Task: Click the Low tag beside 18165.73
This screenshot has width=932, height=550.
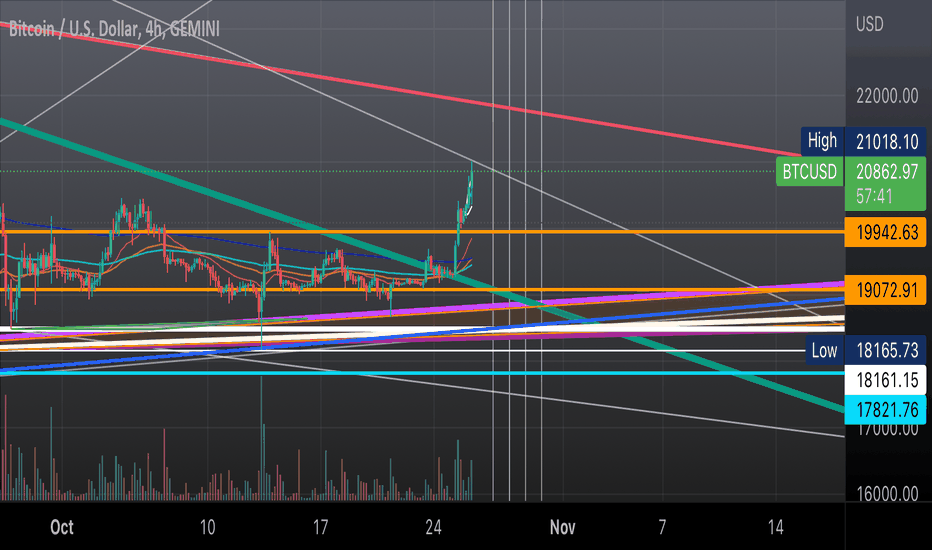Action: [824, 350]
